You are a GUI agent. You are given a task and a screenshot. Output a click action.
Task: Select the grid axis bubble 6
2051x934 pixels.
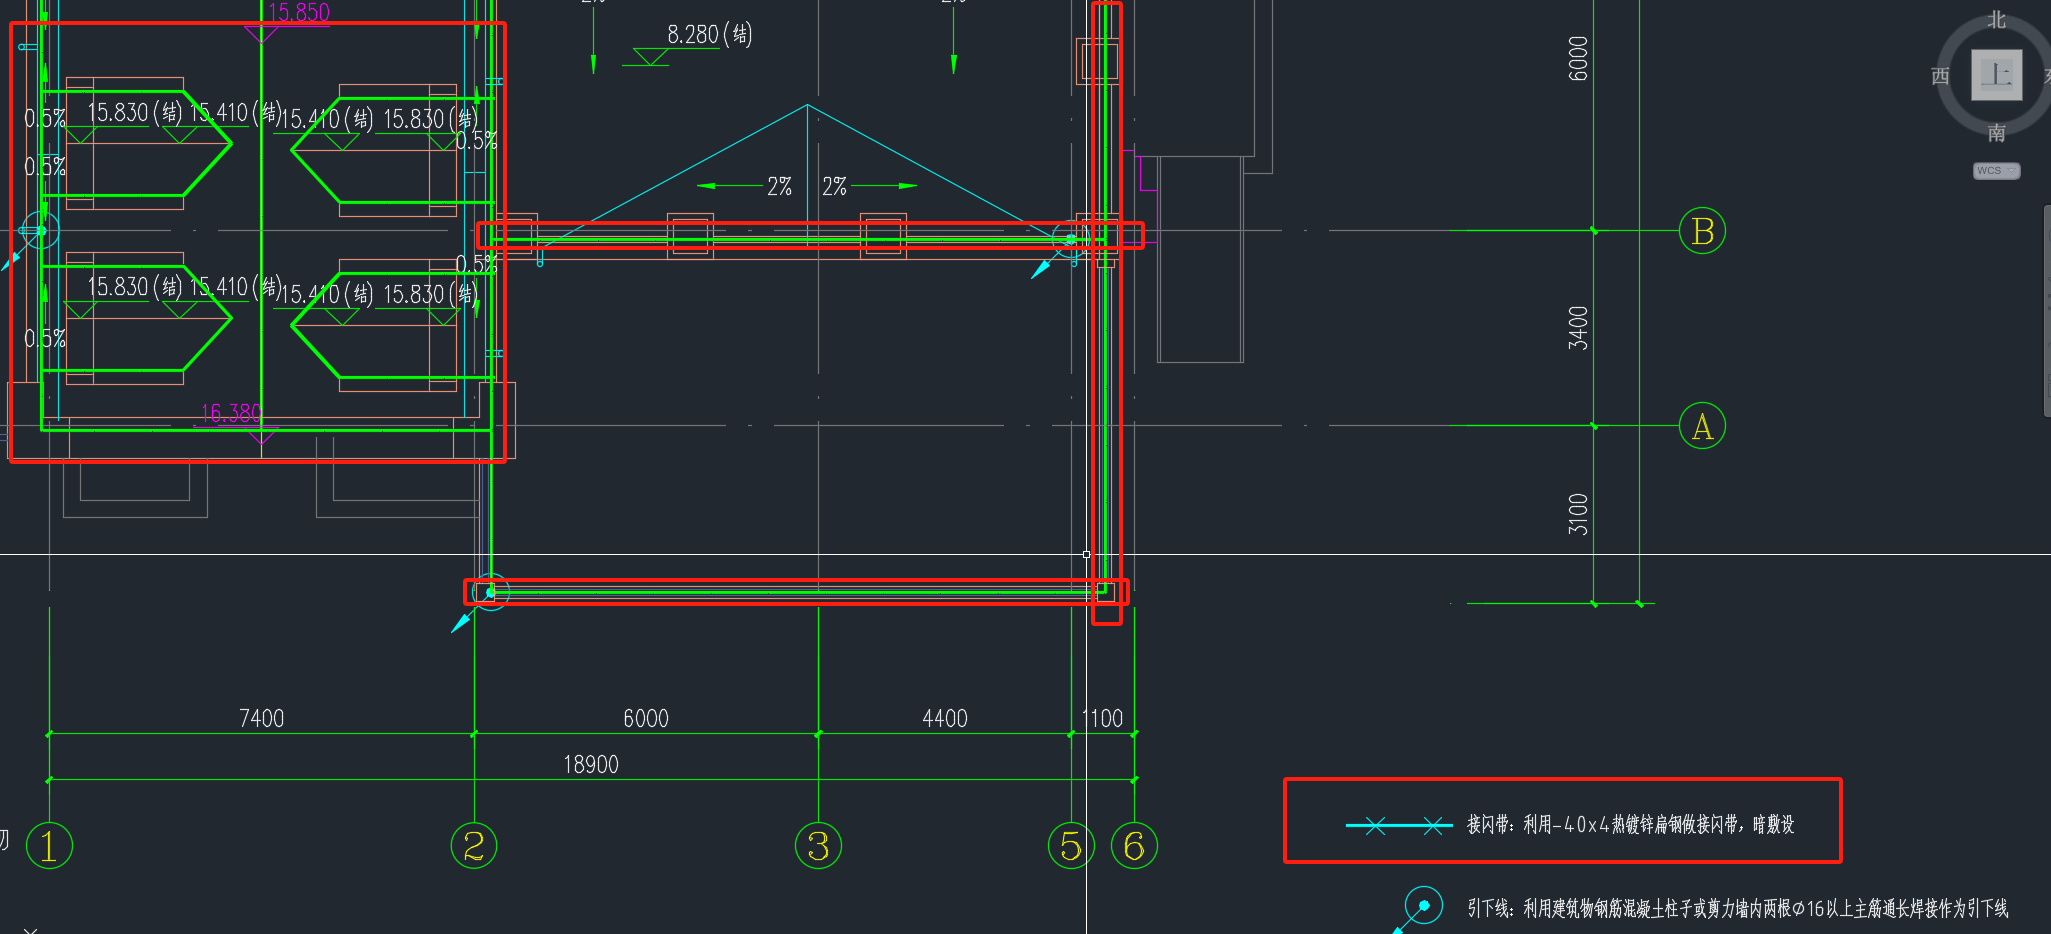click(x=1134, y=846)
